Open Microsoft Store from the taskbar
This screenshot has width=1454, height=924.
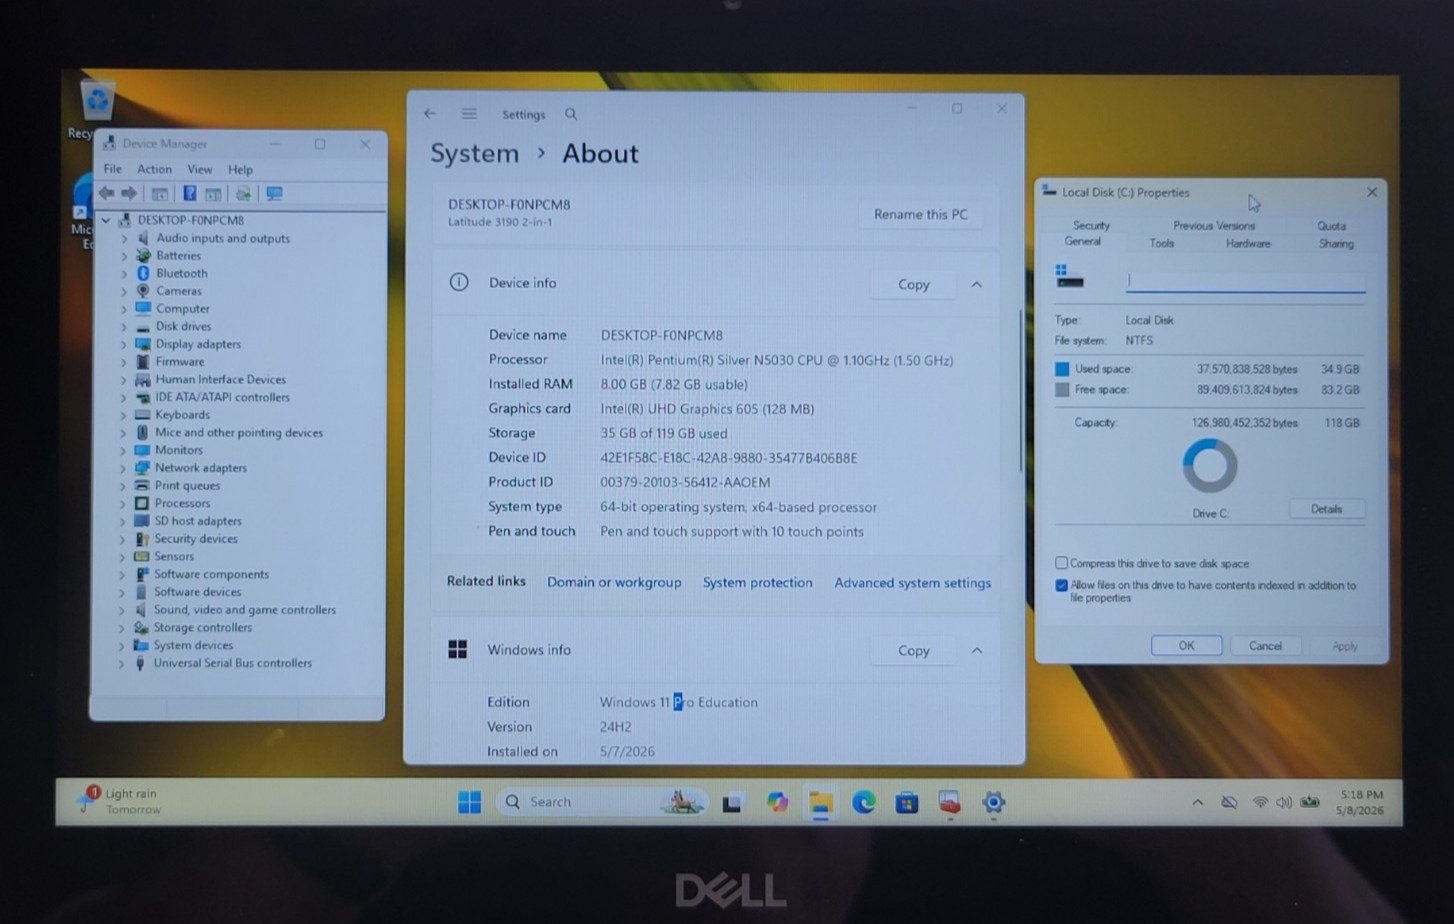(907, 802)
